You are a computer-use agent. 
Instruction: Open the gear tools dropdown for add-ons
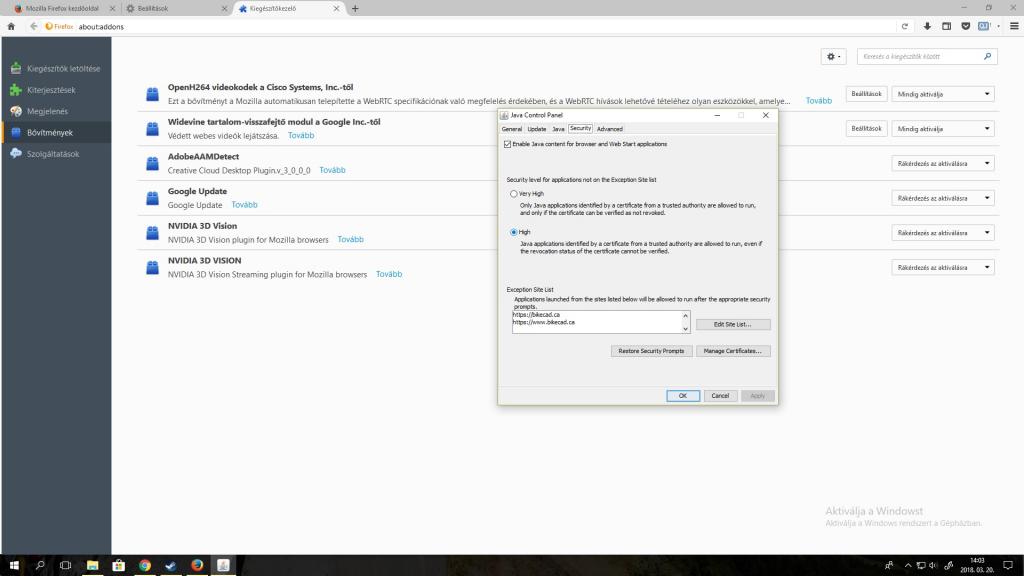(833, 57)
